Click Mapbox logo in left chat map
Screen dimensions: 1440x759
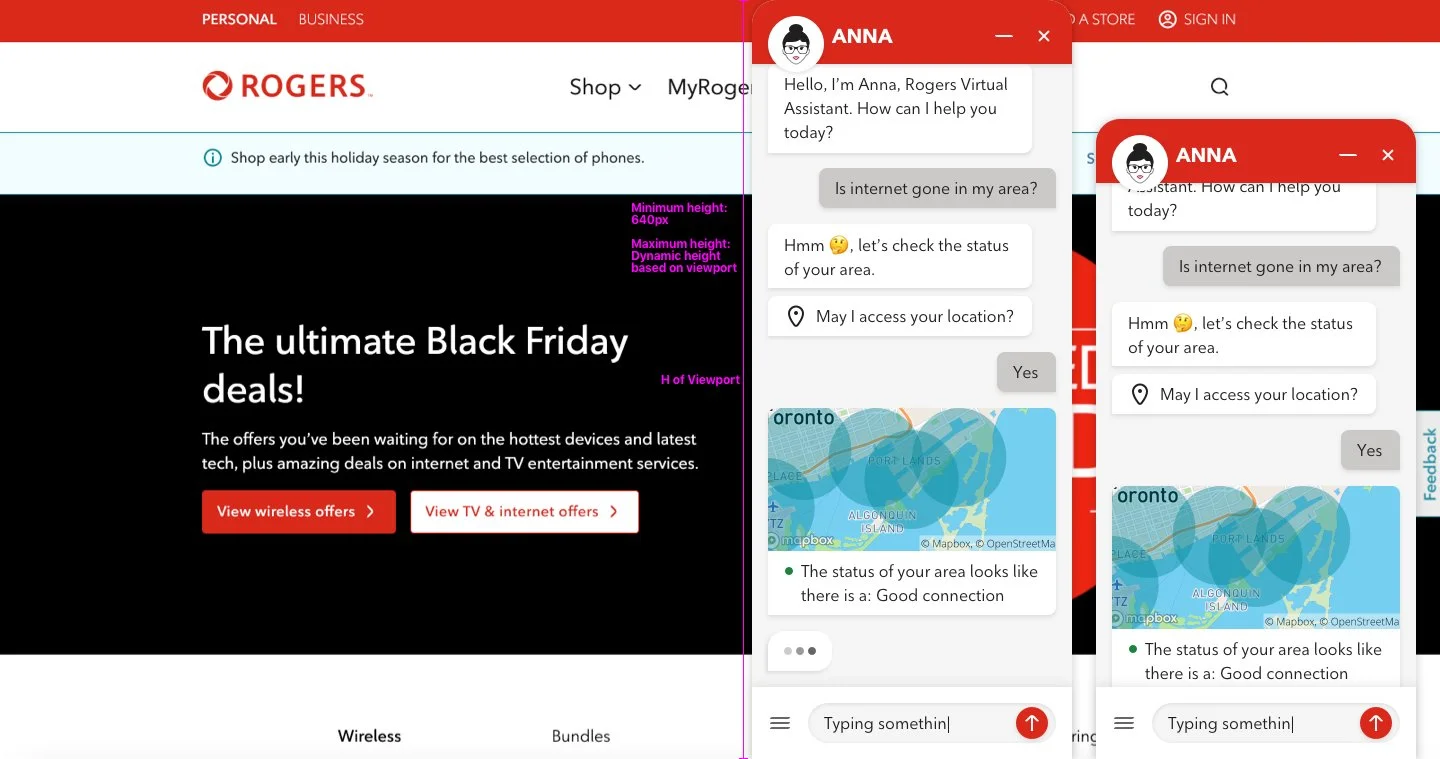tap(802, 541)
